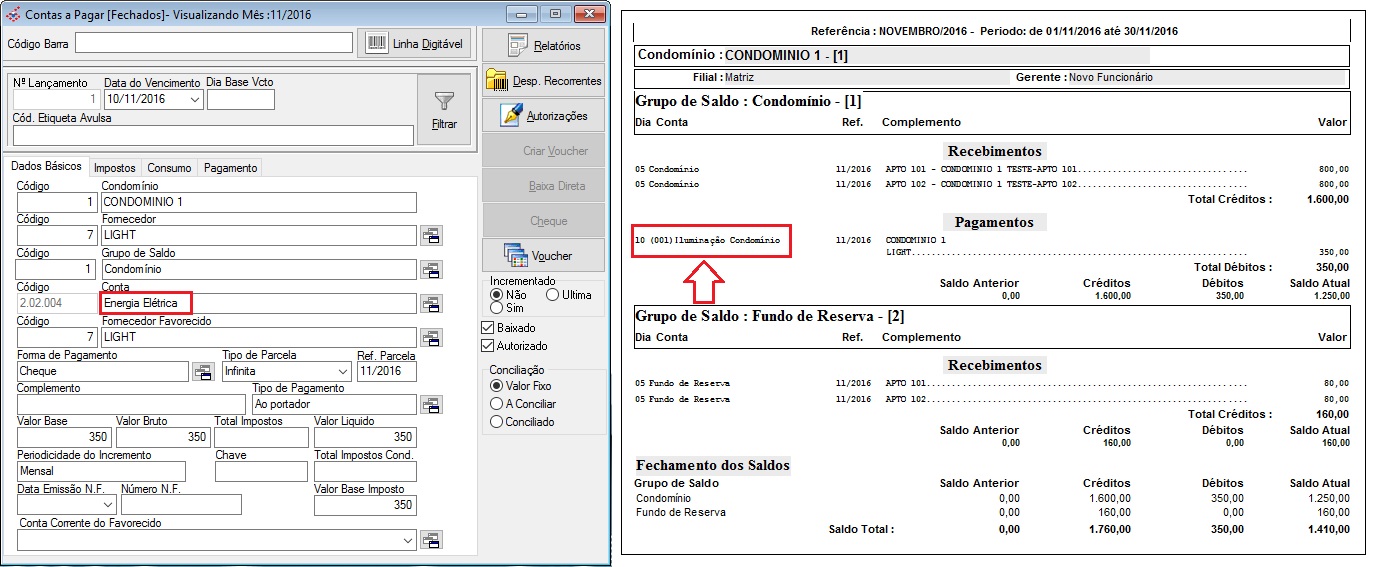Screen dimensions: 1373x567
Task: Click the Cheque button
Action: click(544, 221)
